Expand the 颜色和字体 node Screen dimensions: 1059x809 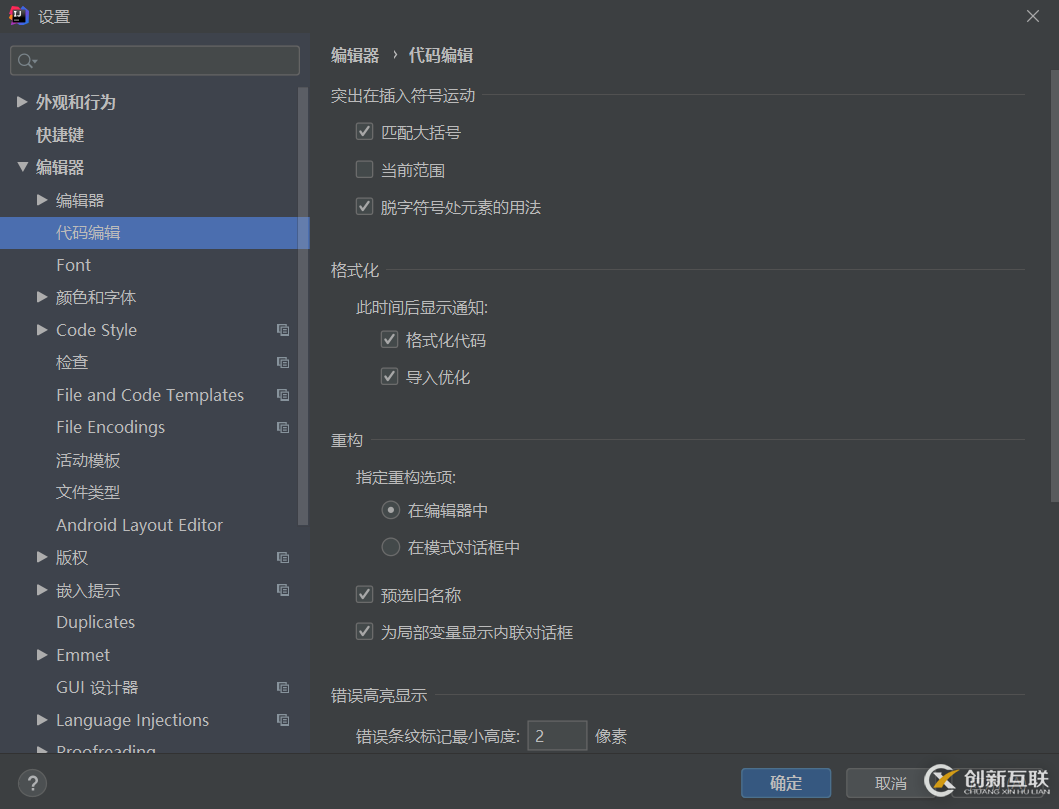pyautogui.click(x=42, y=297)
